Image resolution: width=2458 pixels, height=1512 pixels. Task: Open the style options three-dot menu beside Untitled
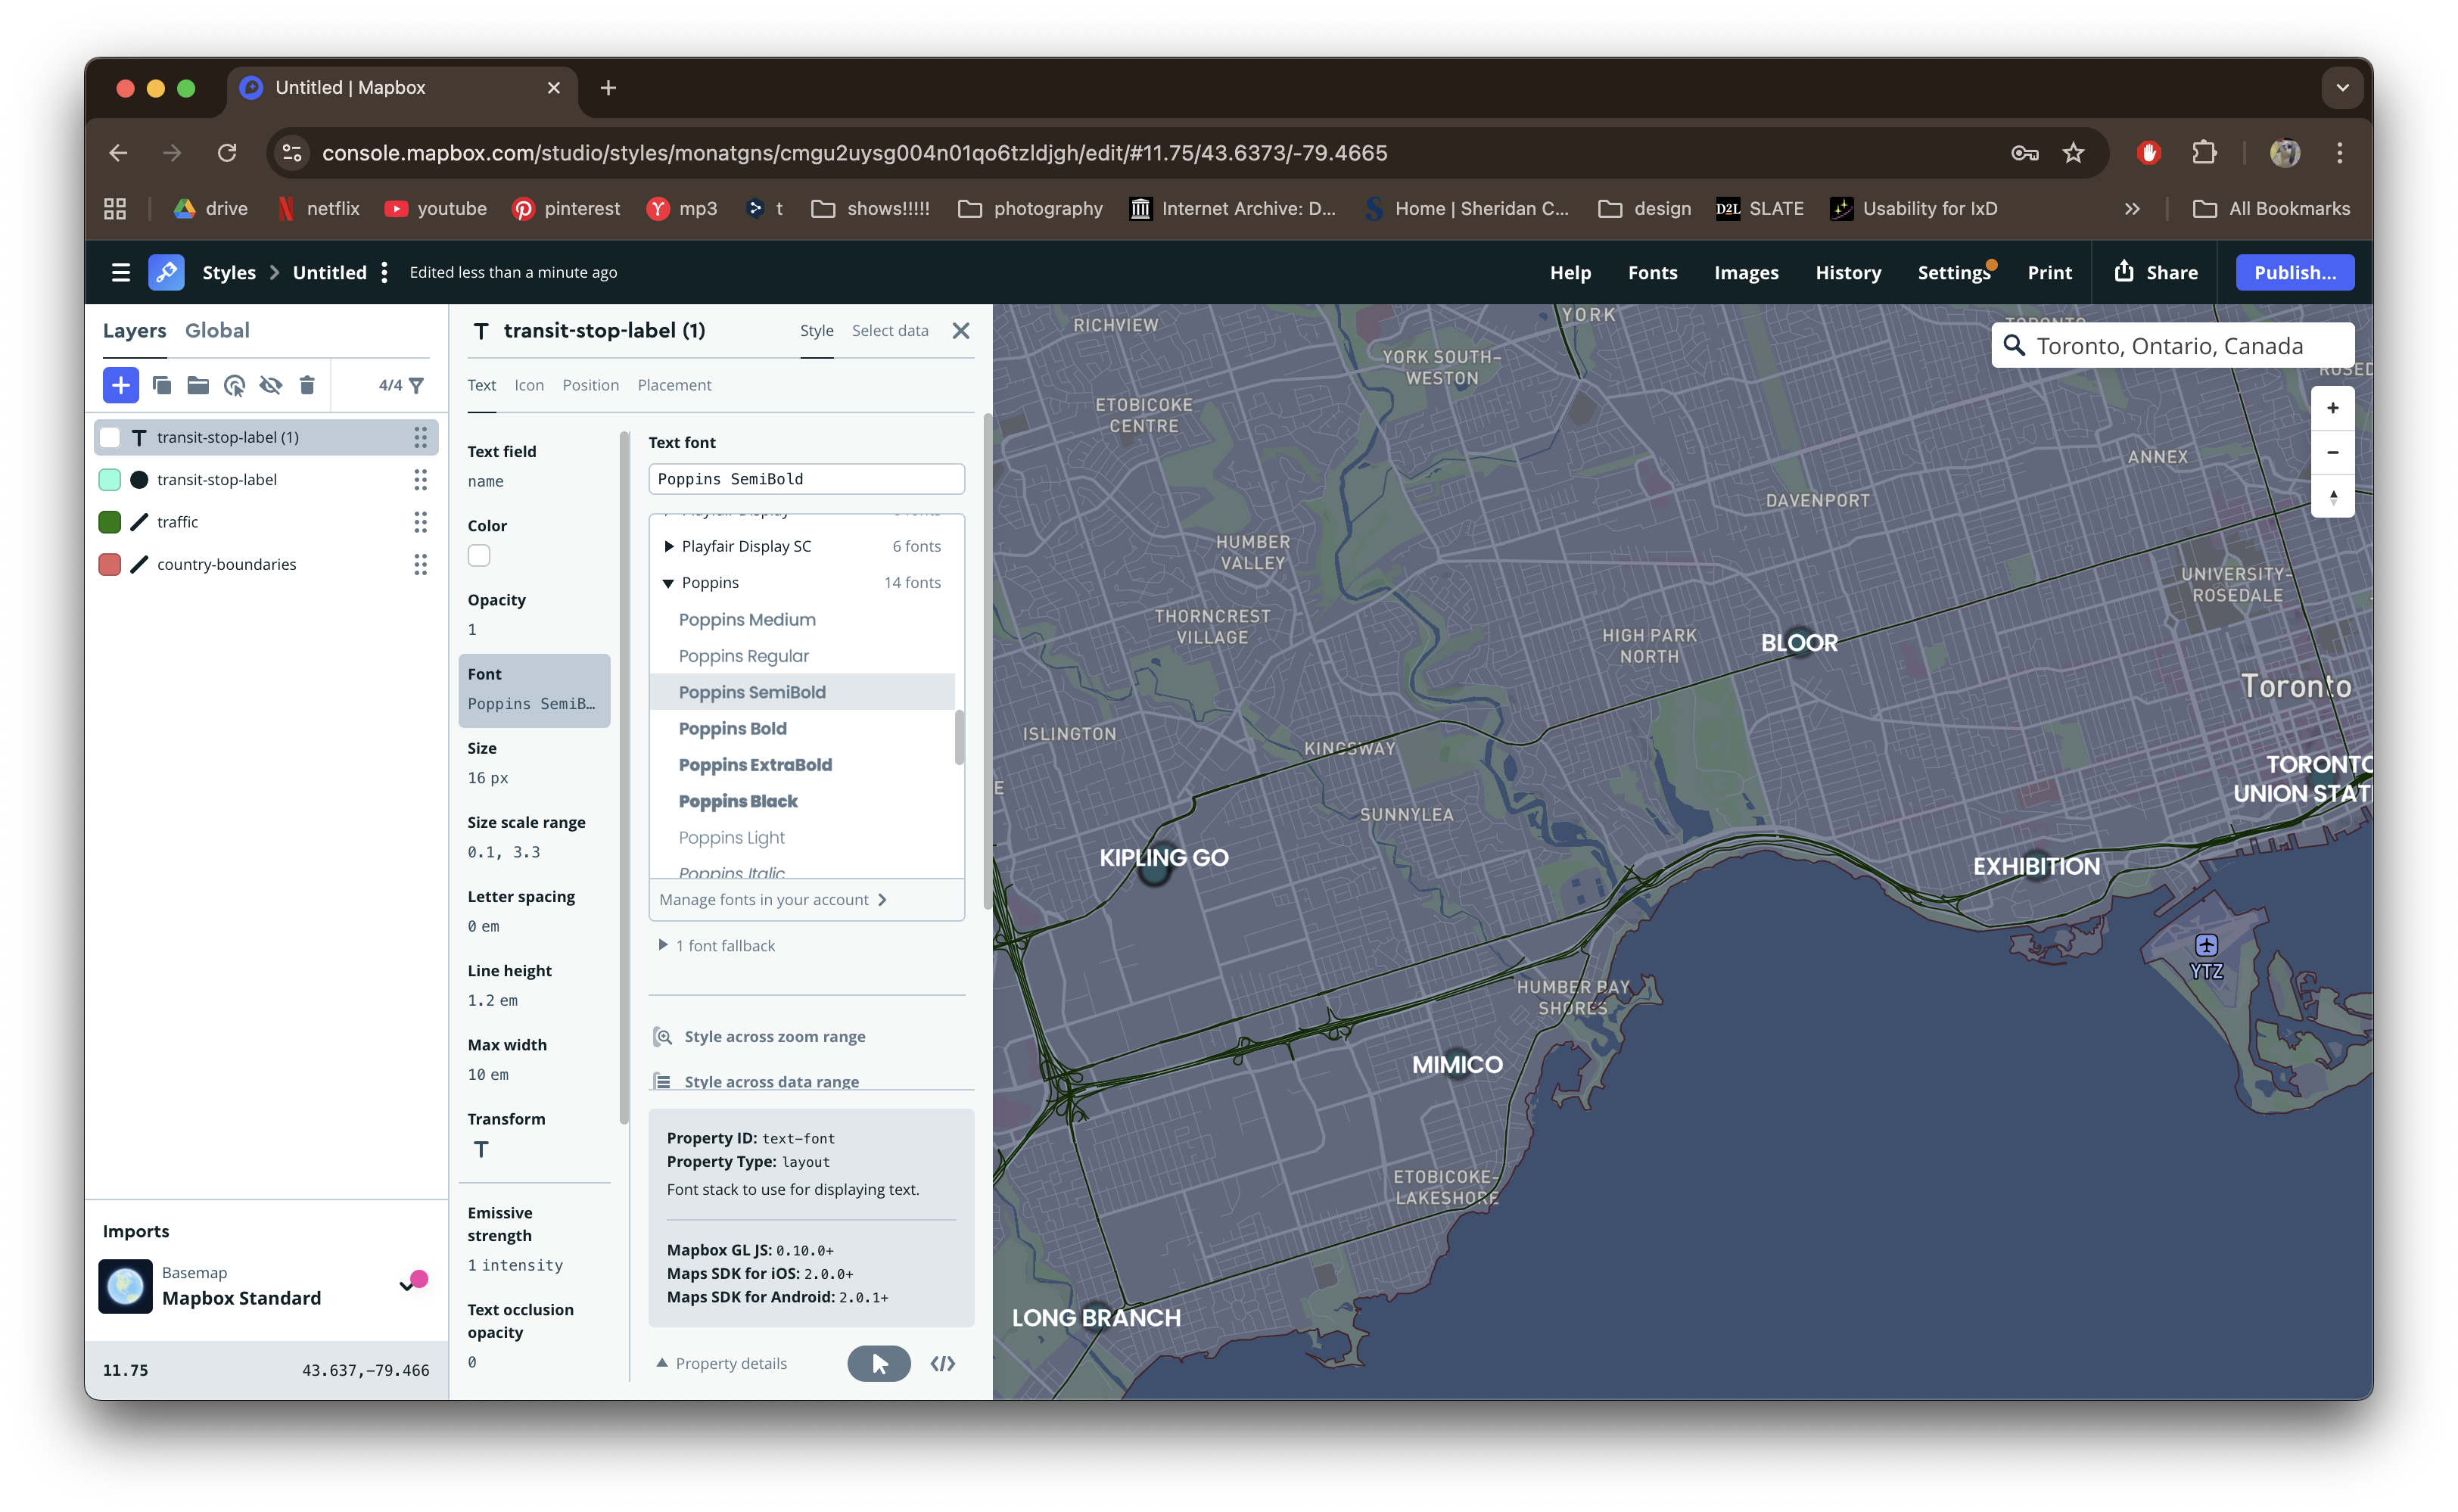click(x=384, y=272)
